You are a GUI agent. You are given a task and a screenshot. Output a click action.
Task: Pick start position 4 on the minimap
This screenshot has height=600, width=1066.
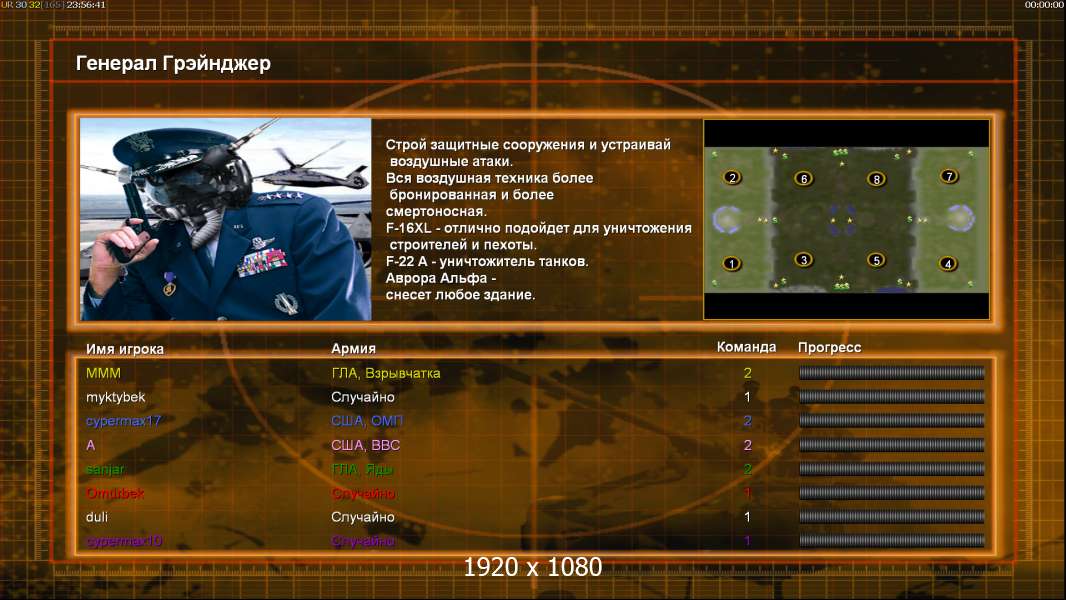pyautogui.click(x=948, y=264)
